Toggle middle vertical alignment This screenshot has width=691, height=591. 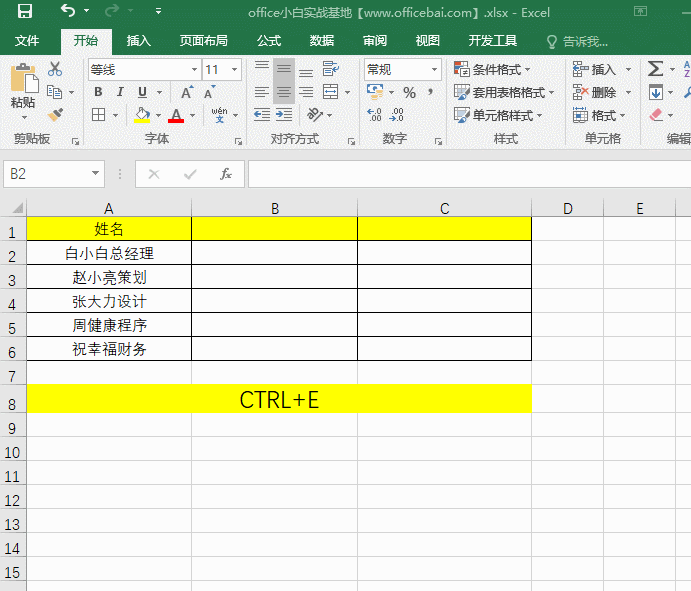(284, 68)
